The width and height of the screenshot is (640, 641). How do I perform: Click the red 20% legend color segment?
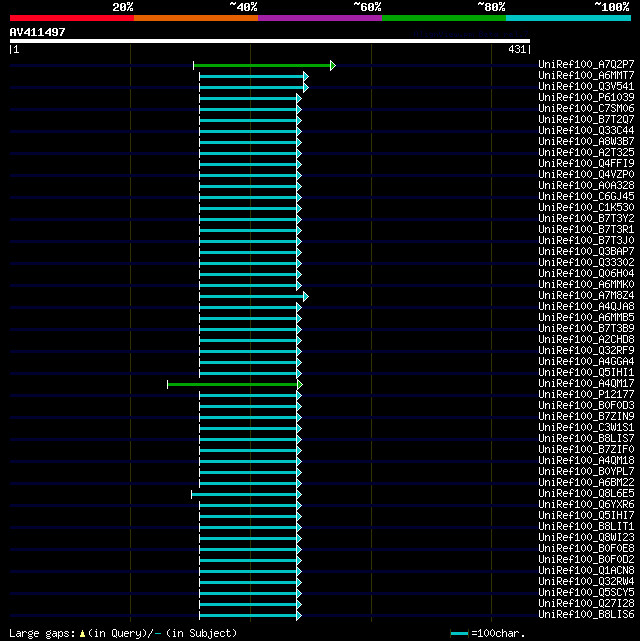point(72,18)
